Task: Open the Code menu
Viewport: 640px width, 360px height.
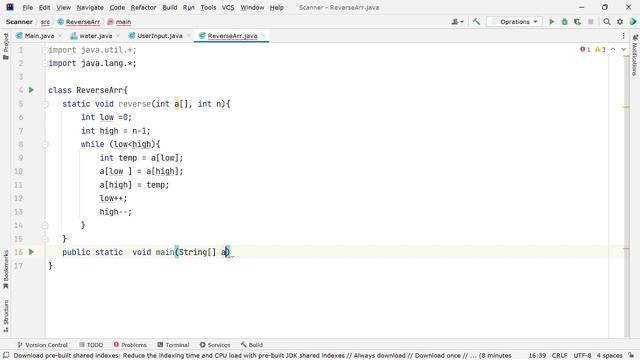Action: [117, 7]
